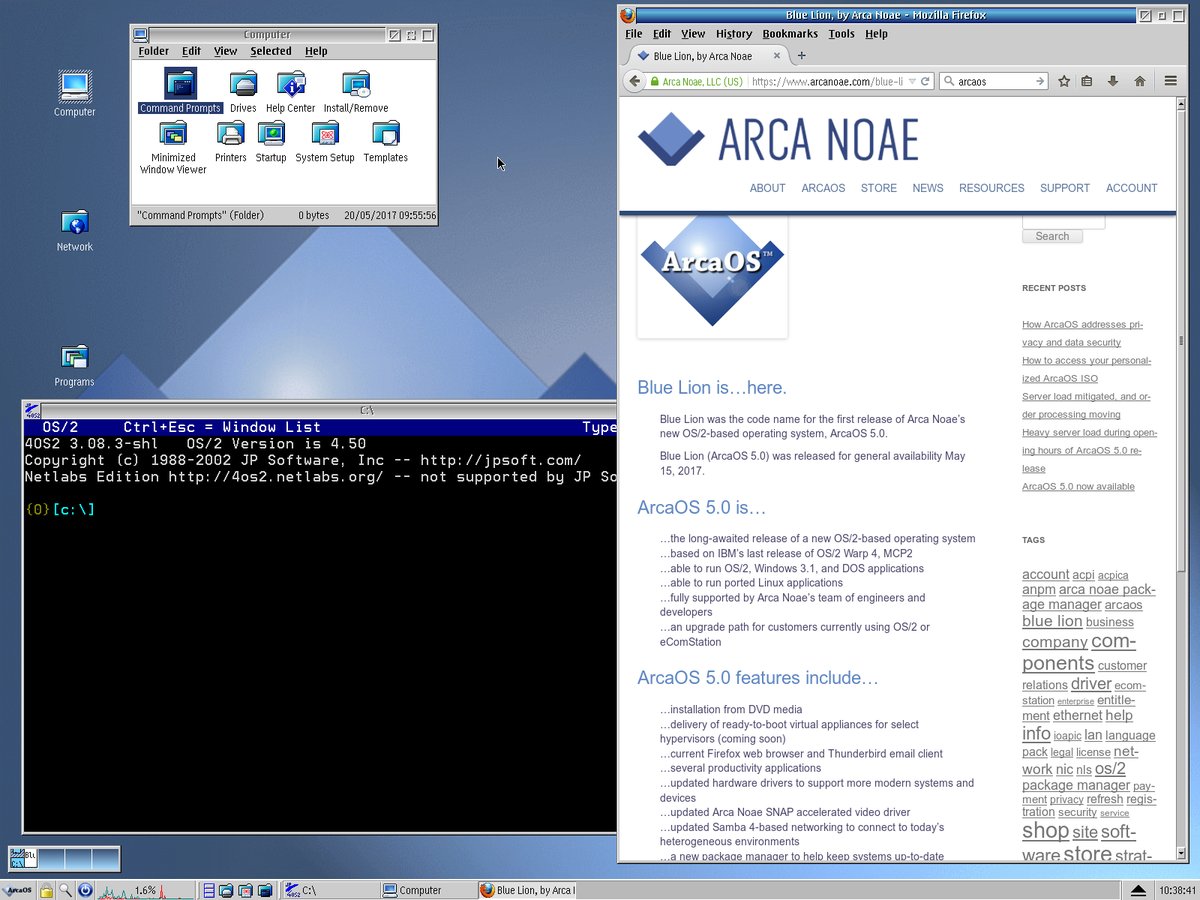This screenshot has height=900, width=1200.
Task: Click the padlock lockup icon in taskbar
Action: click(46, 890)
